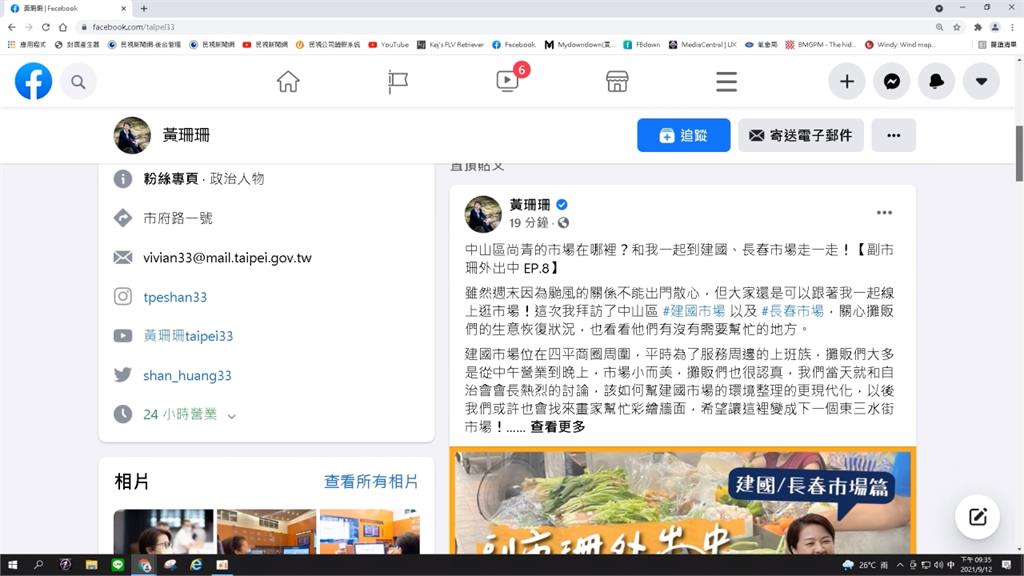Screen dimensions: 1024x576
Task: Open the notifications bell
Action: (x=936, y=82)
